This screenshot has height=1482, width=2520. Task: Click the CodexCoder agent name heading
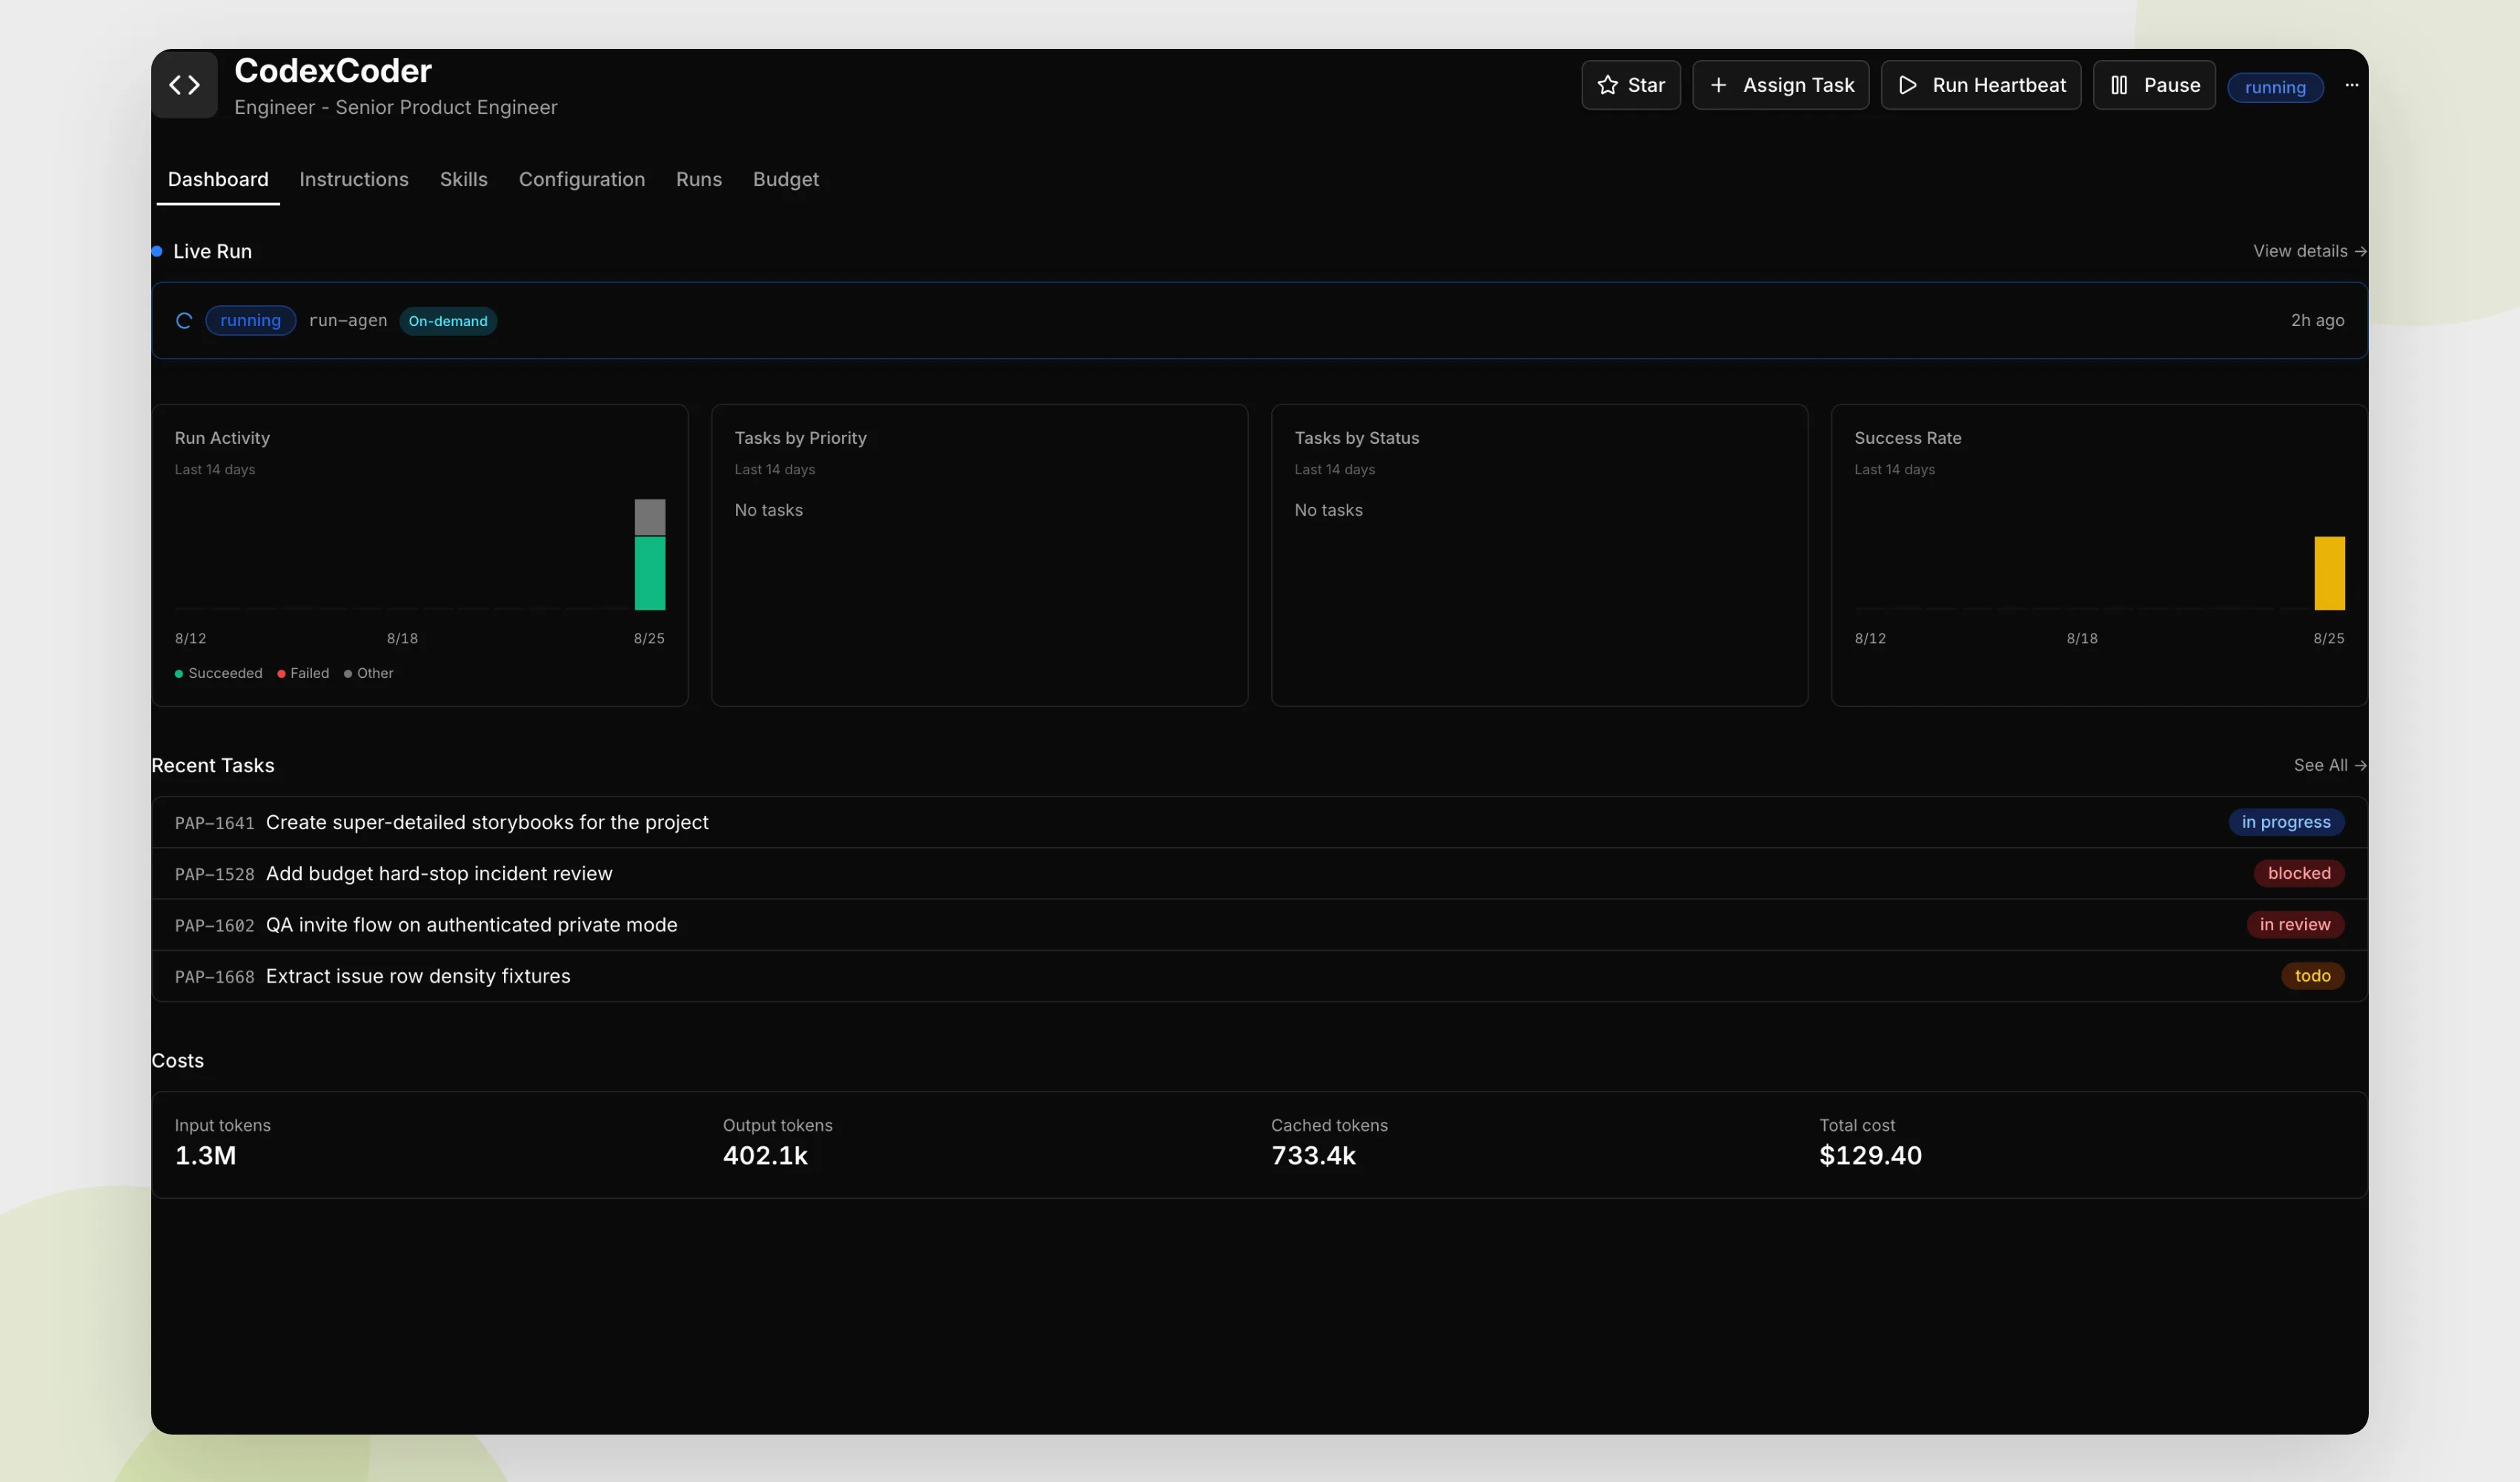click(333, 70)
